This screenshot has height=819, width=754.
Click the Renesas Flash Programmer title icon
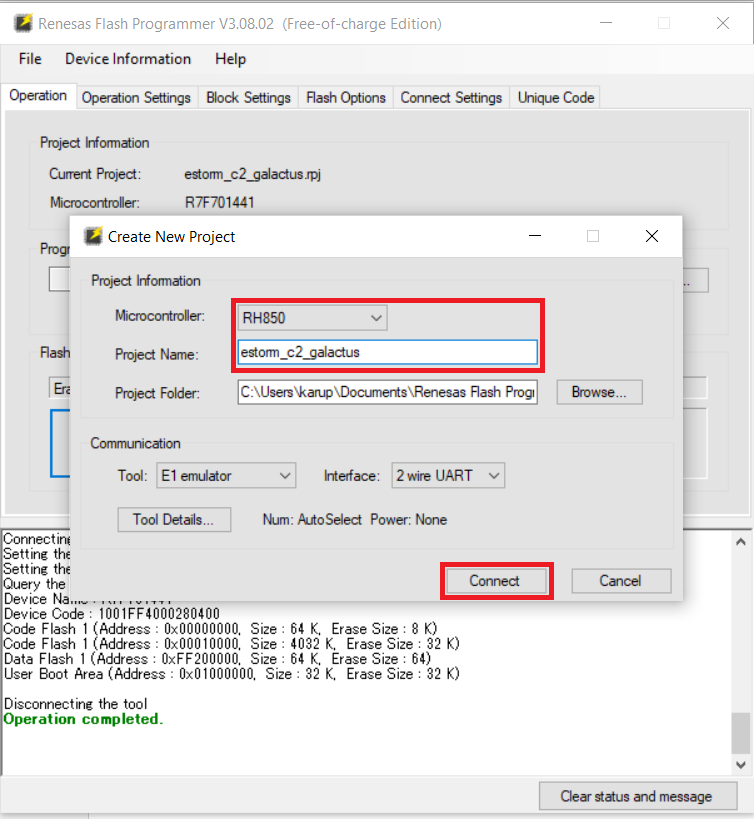22,23
